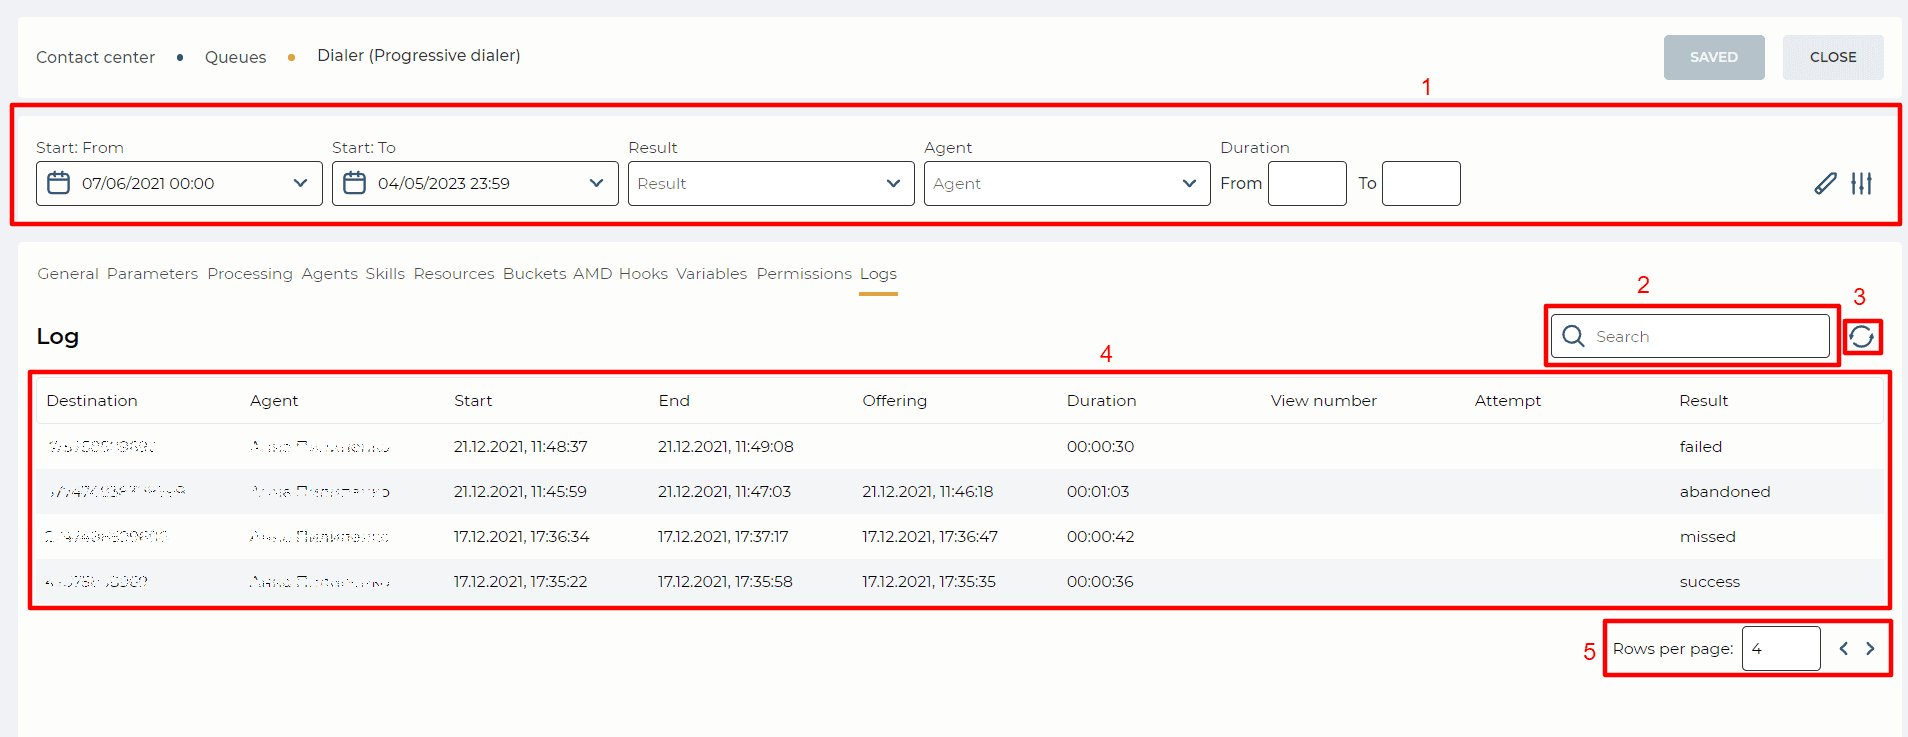
Task: Open the Permissions tab
Action: click(804, 273)
